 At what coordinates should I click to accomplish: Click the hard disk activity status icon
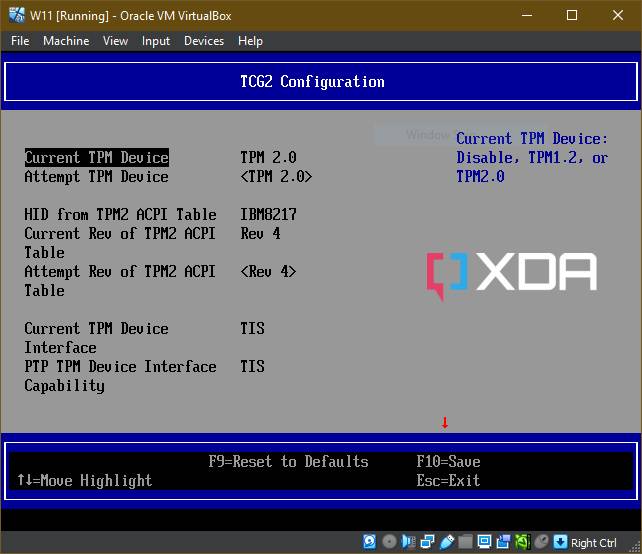tap(370, 542)
